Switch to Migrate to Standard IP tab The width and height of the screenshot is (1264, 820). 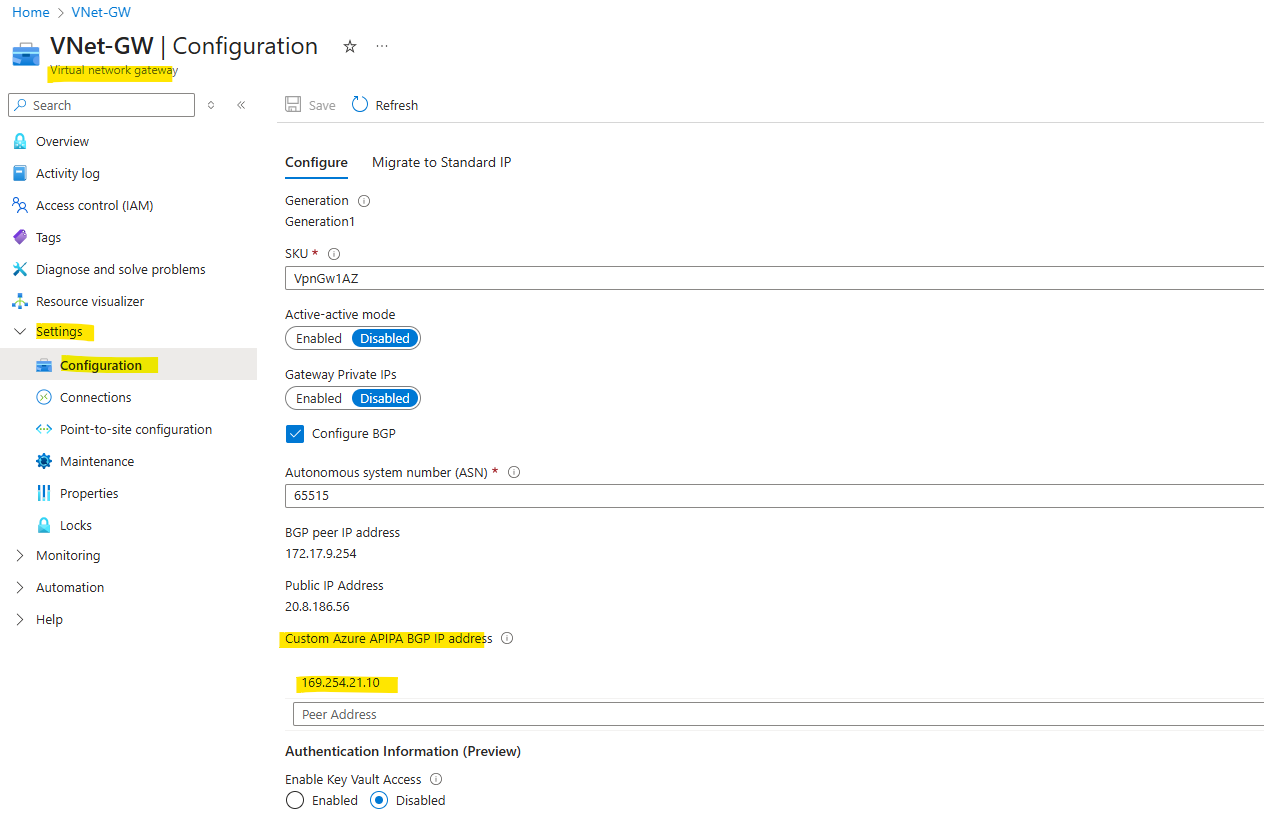coord(441,162)
